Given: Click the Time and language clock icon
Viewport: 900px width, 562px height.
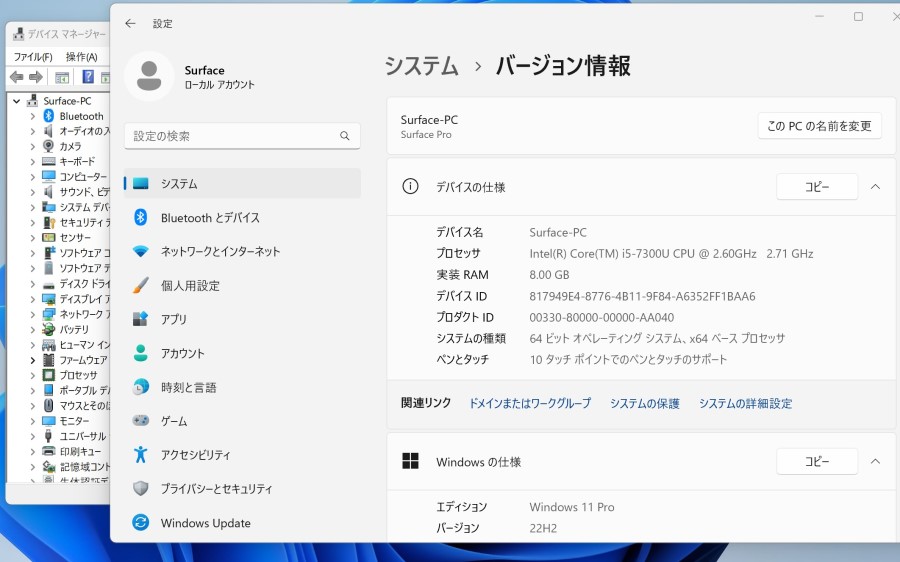Looking at the screenshot, I should point(141,387).
